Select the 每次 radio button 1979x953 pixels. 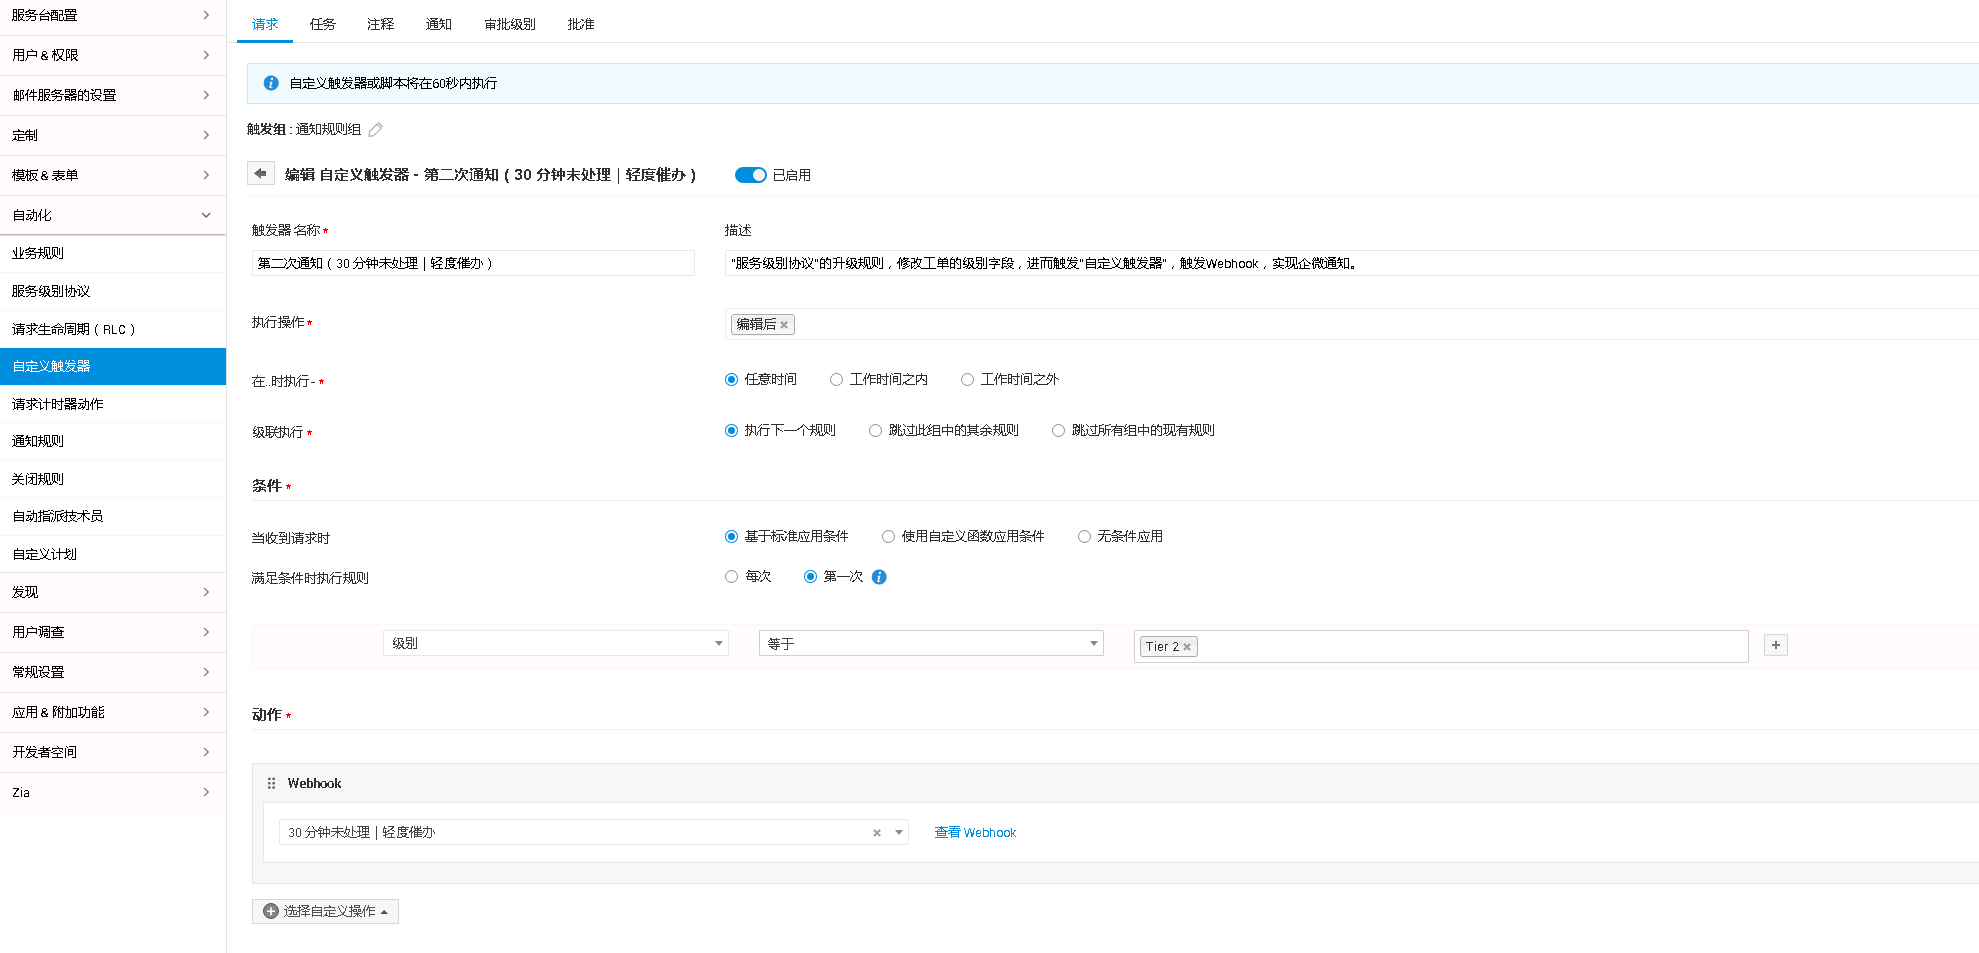(x=732, y=577)
